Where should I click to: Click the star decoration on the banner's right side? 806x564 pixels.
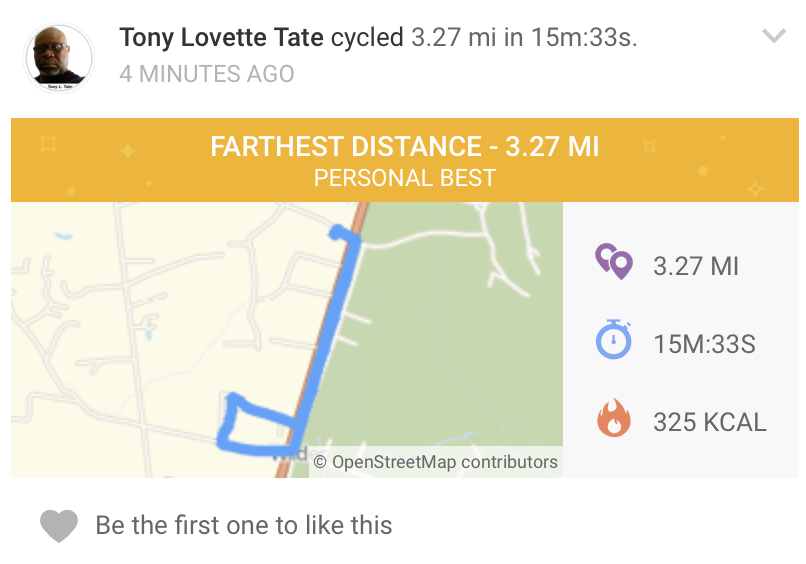click(x=755, y=187)
